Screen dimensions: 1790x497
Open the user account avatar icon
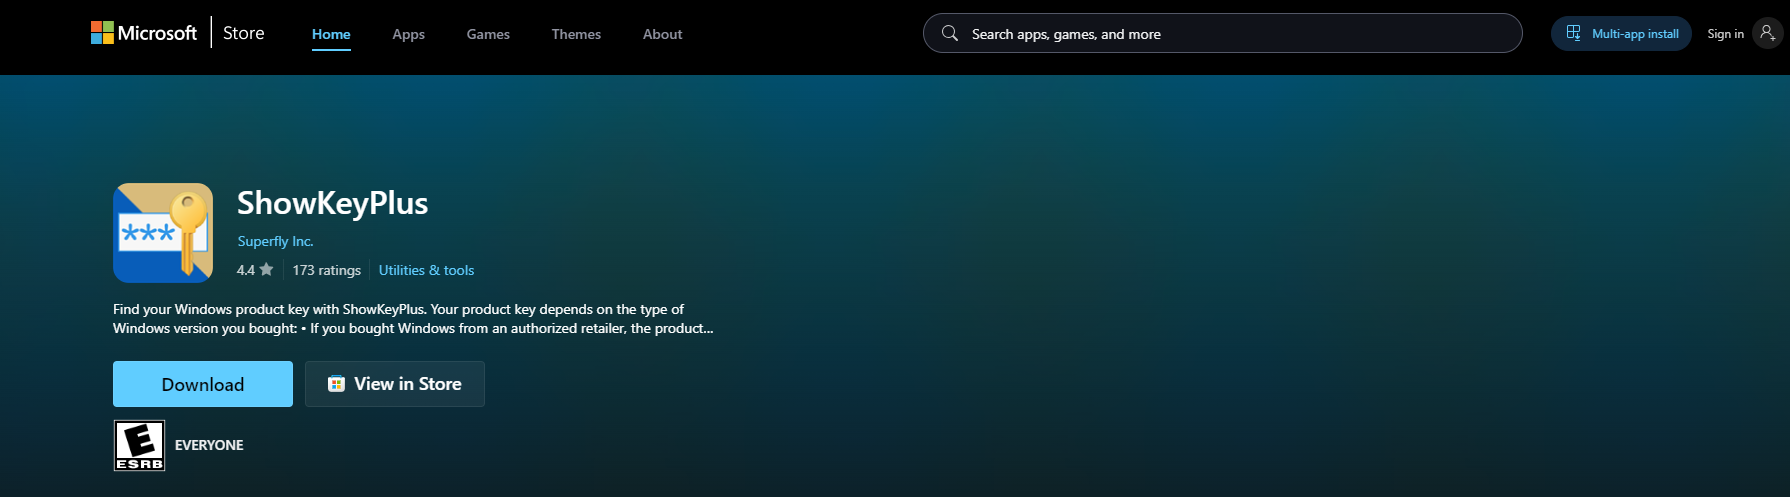1768,33
